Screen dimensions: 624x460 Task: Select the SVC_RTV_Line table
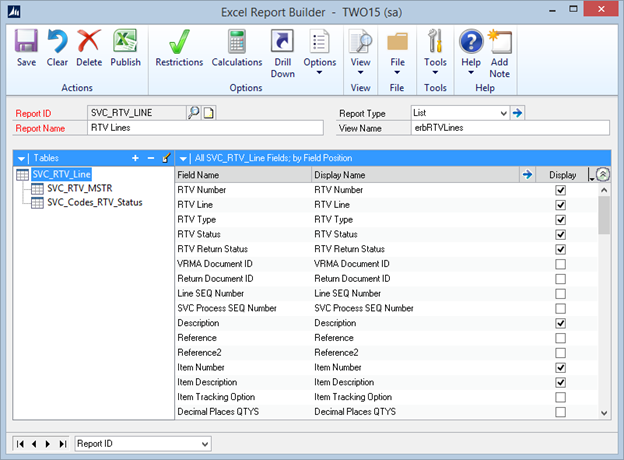[61, 174]
